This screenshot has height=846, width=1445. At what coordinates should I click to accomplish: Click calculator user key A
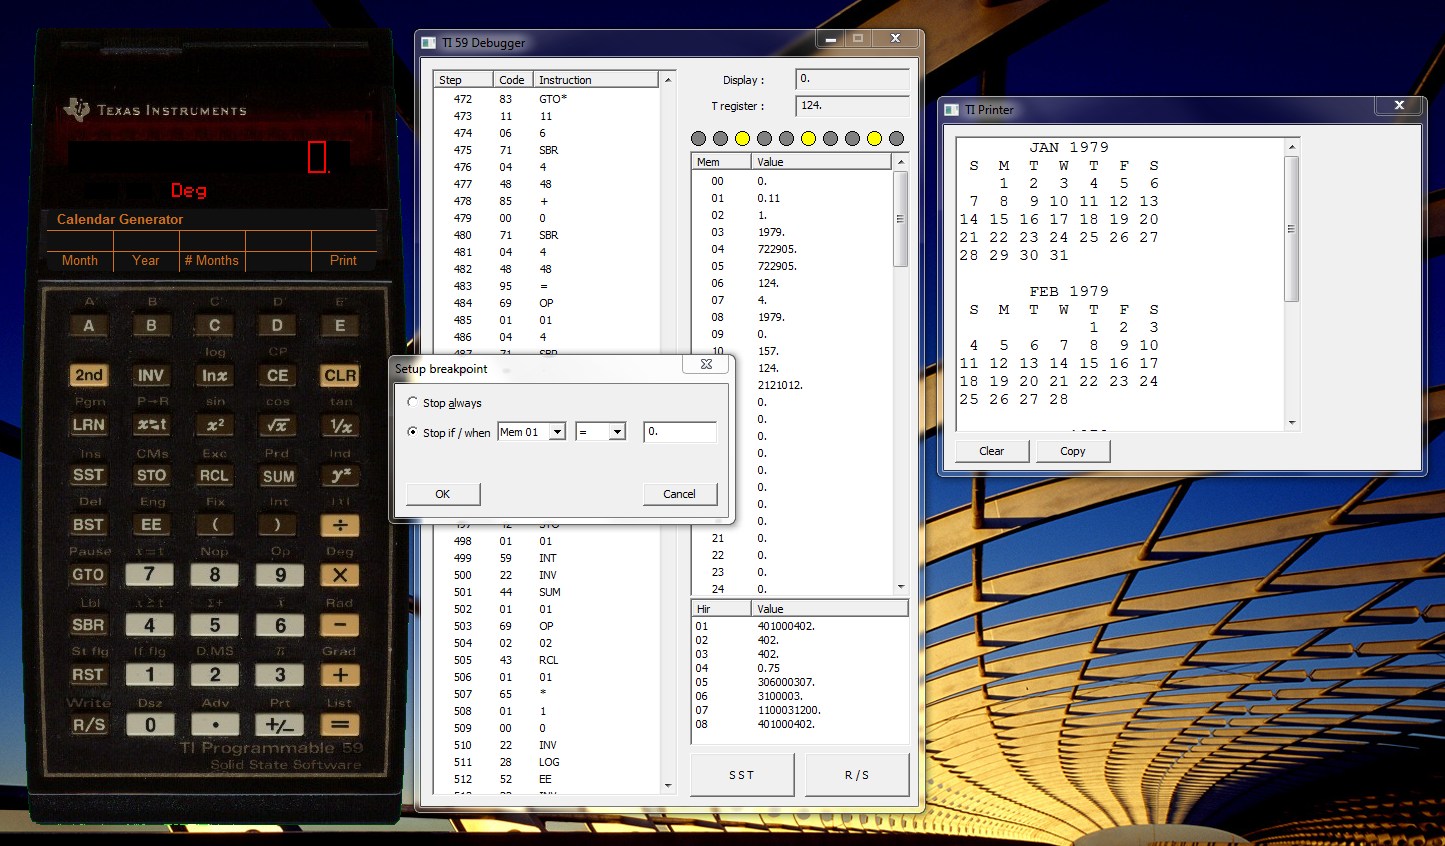(x=88, y=325)
